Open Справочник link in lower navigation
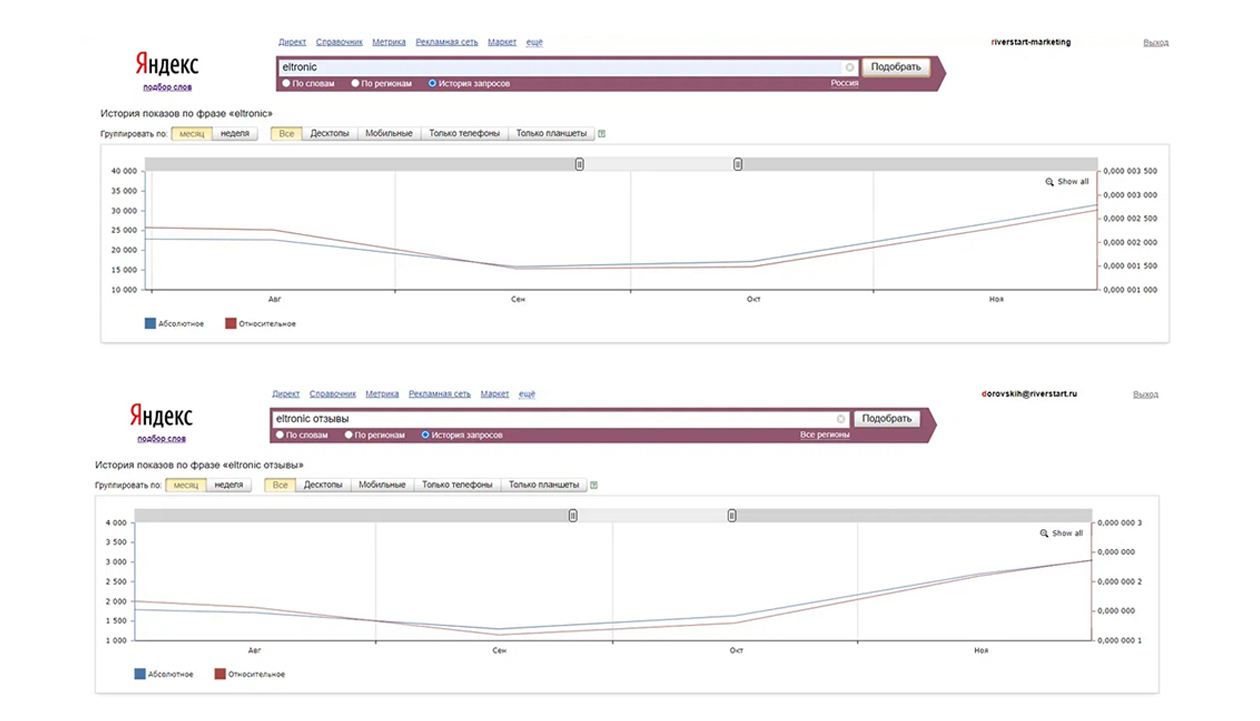1260x721 pixels. pos(333,394)
